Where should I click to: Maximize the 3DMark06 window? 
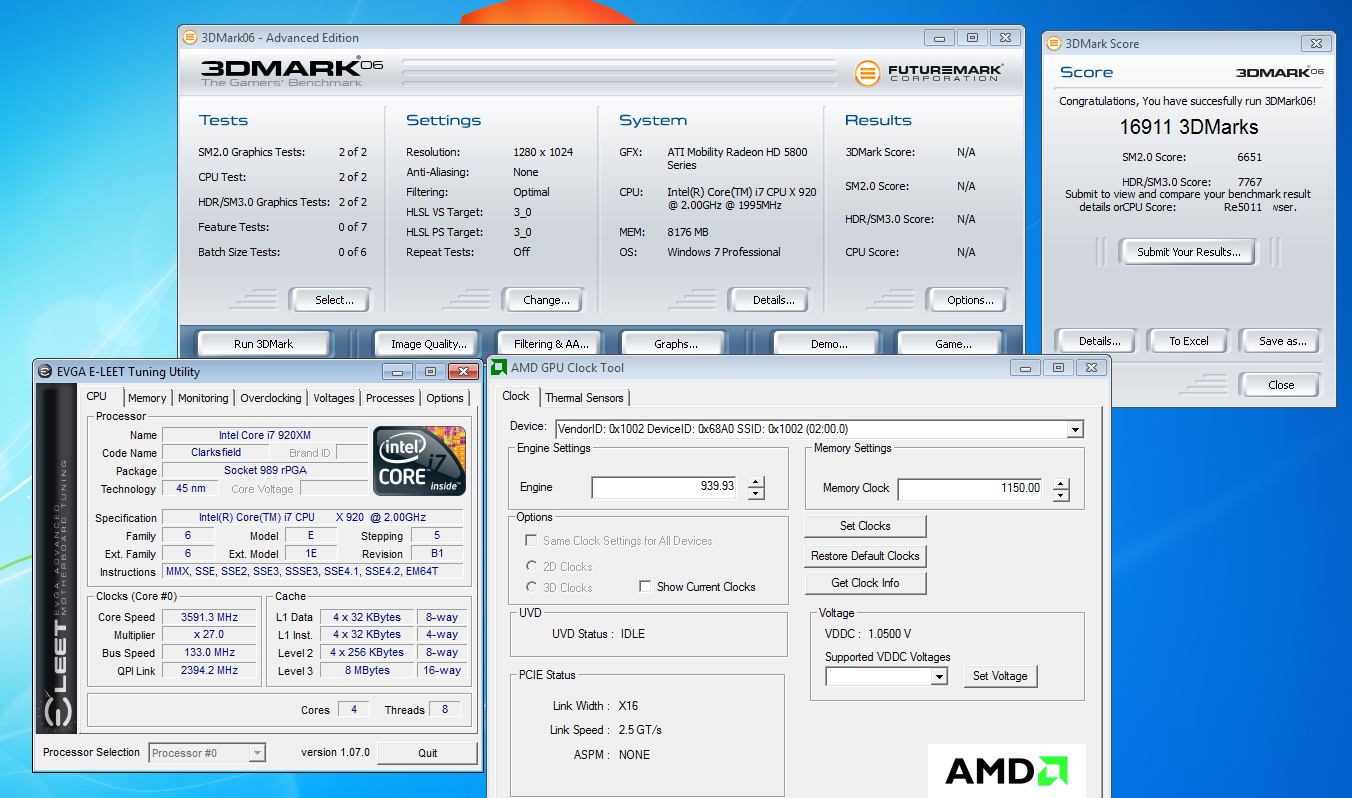tap(972, 38)
